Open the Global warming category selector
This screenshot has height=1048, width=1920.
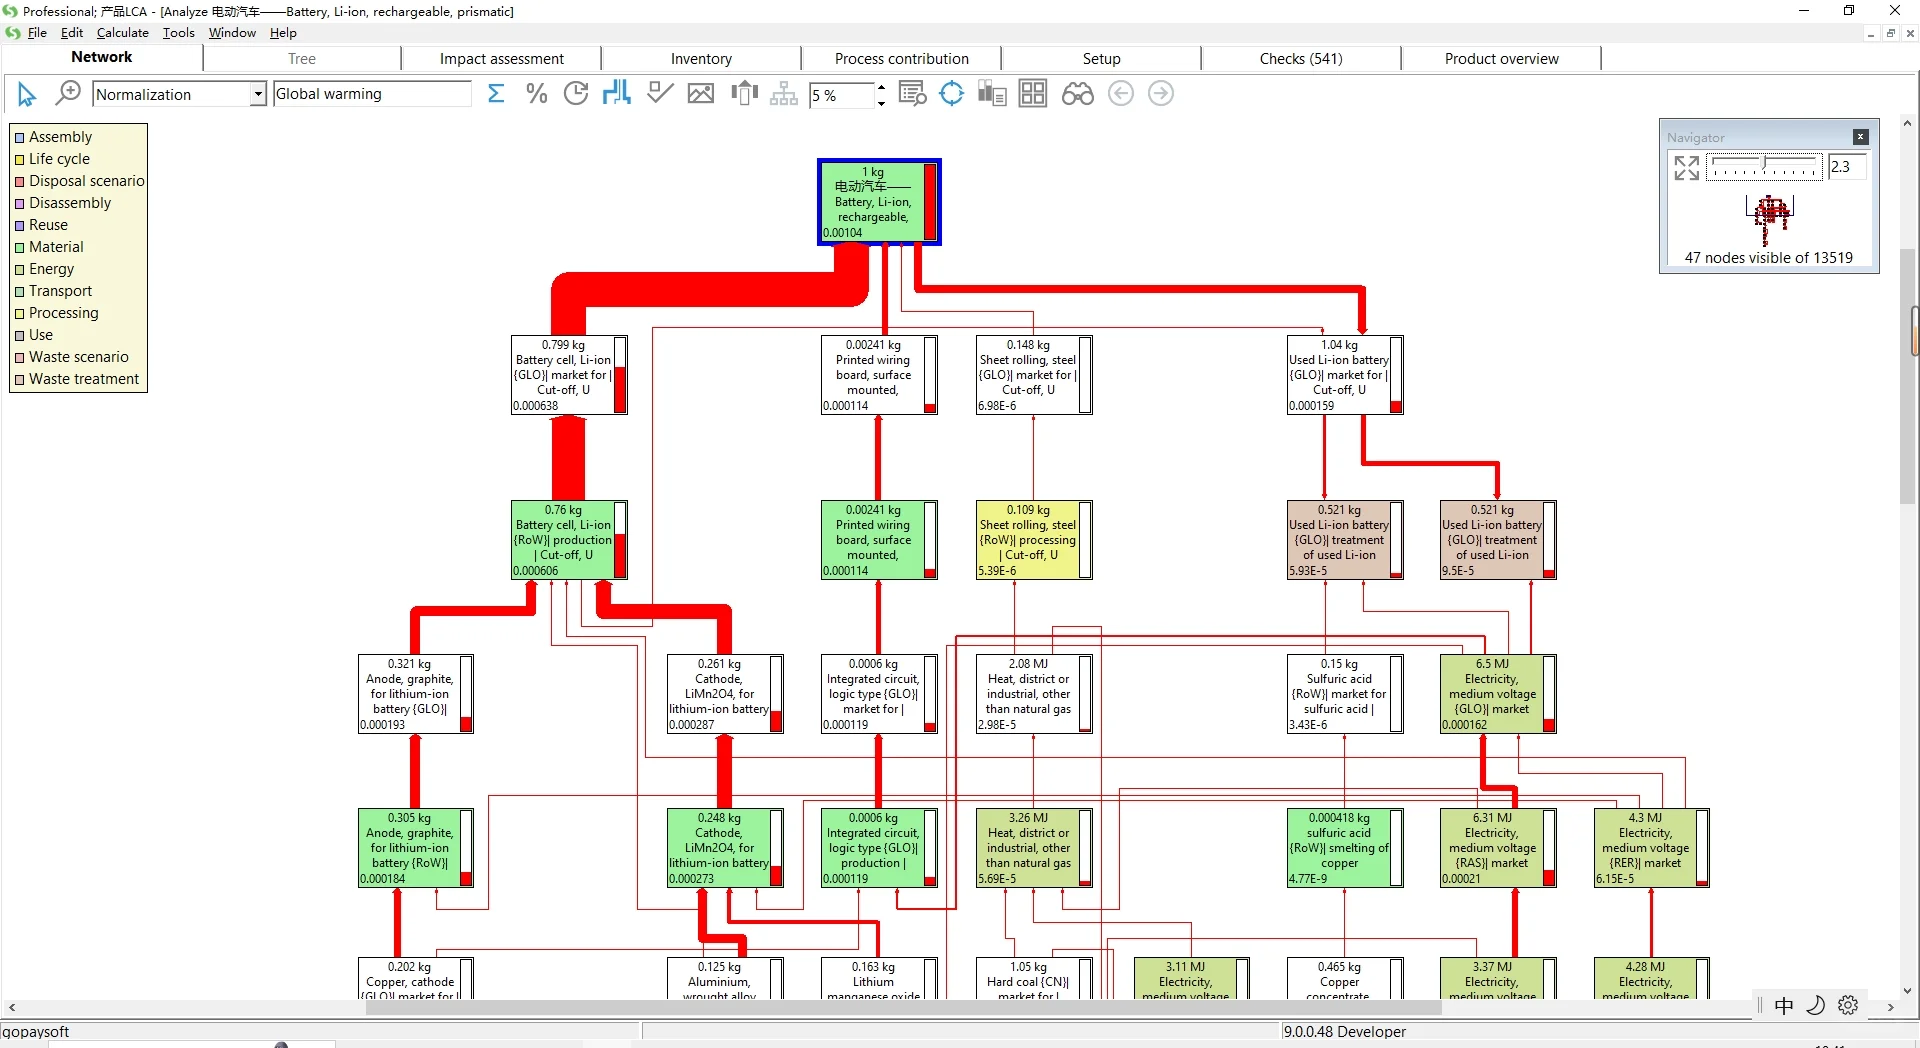click(x=372, y=94)
